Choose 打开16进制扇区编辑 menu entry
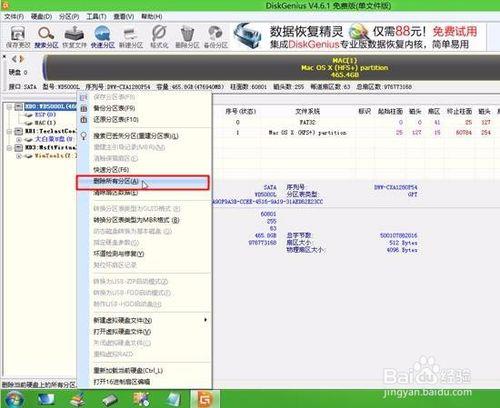 [144, 382]
